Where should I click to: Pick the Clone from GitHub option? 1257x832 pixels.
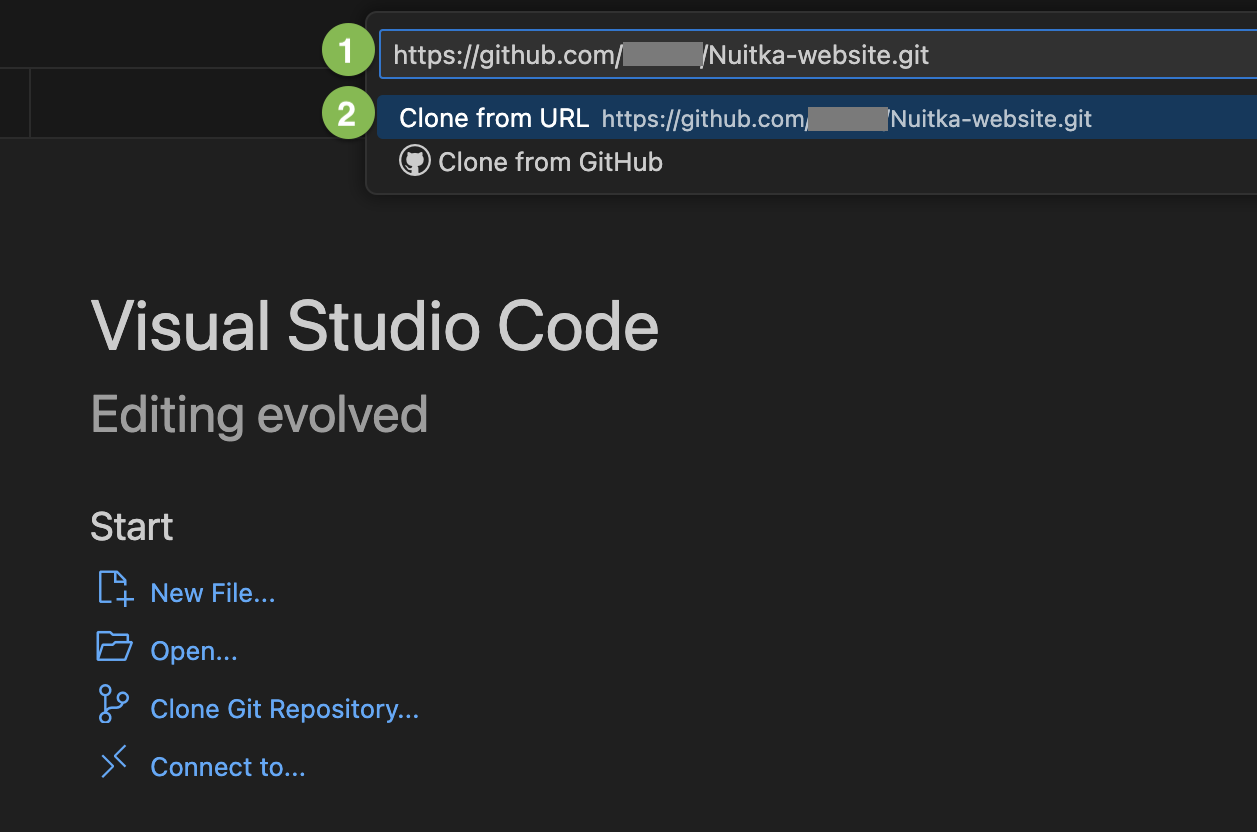[550, 162]
